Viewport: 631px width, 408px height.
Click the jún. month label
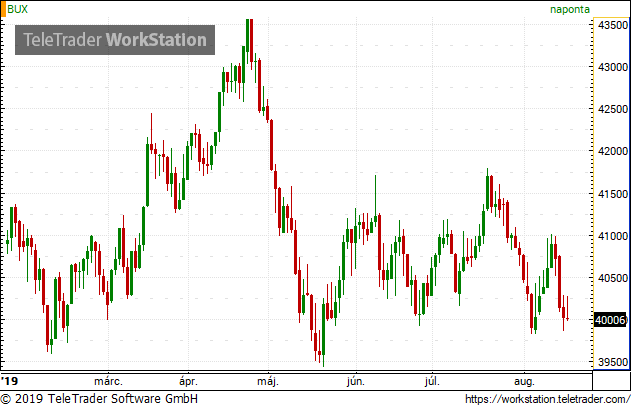(356, 381)
